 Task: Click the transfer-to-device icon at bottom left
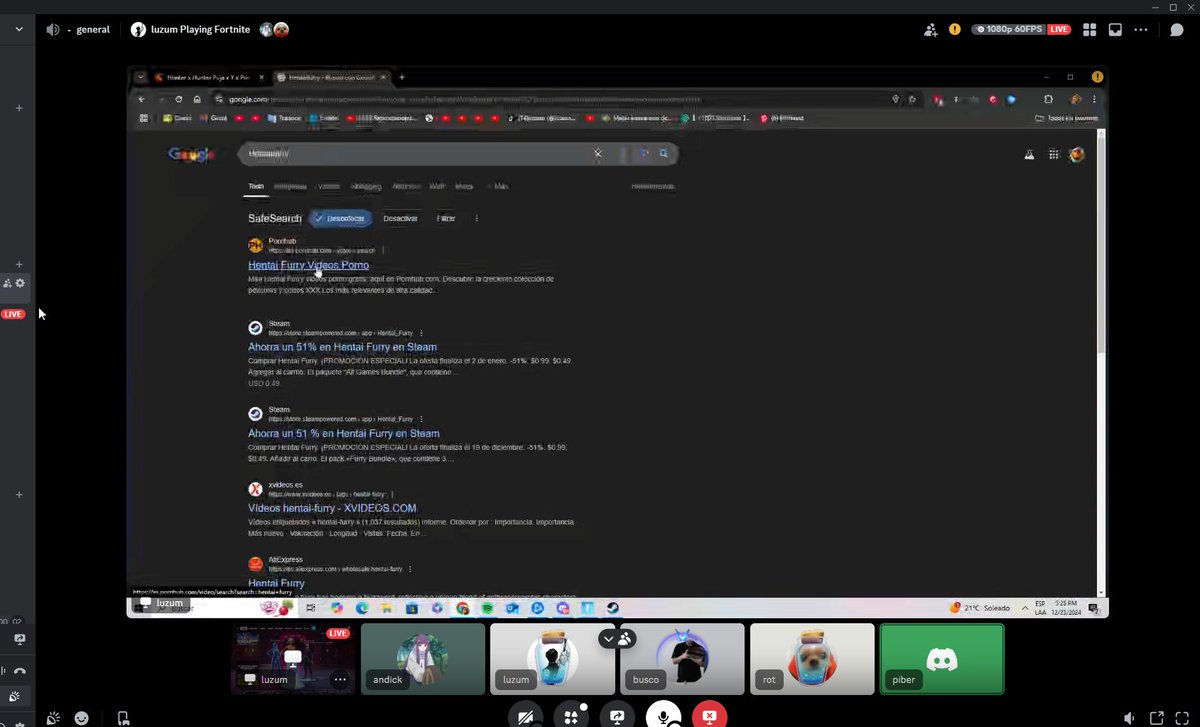(x=122, y=718)
